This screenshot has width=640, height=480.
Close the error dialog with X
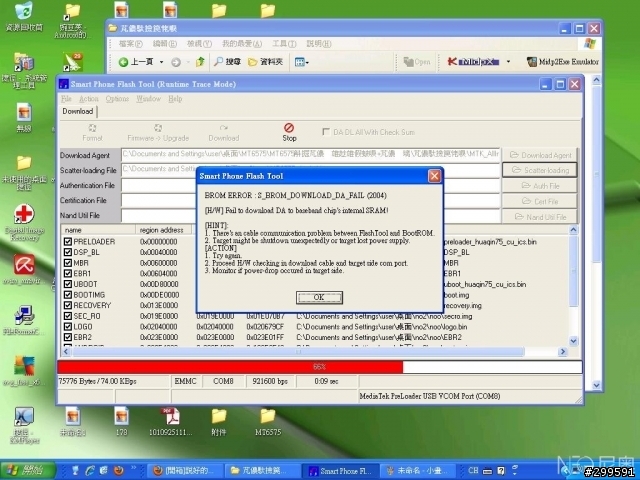click(x=434, y=176)
